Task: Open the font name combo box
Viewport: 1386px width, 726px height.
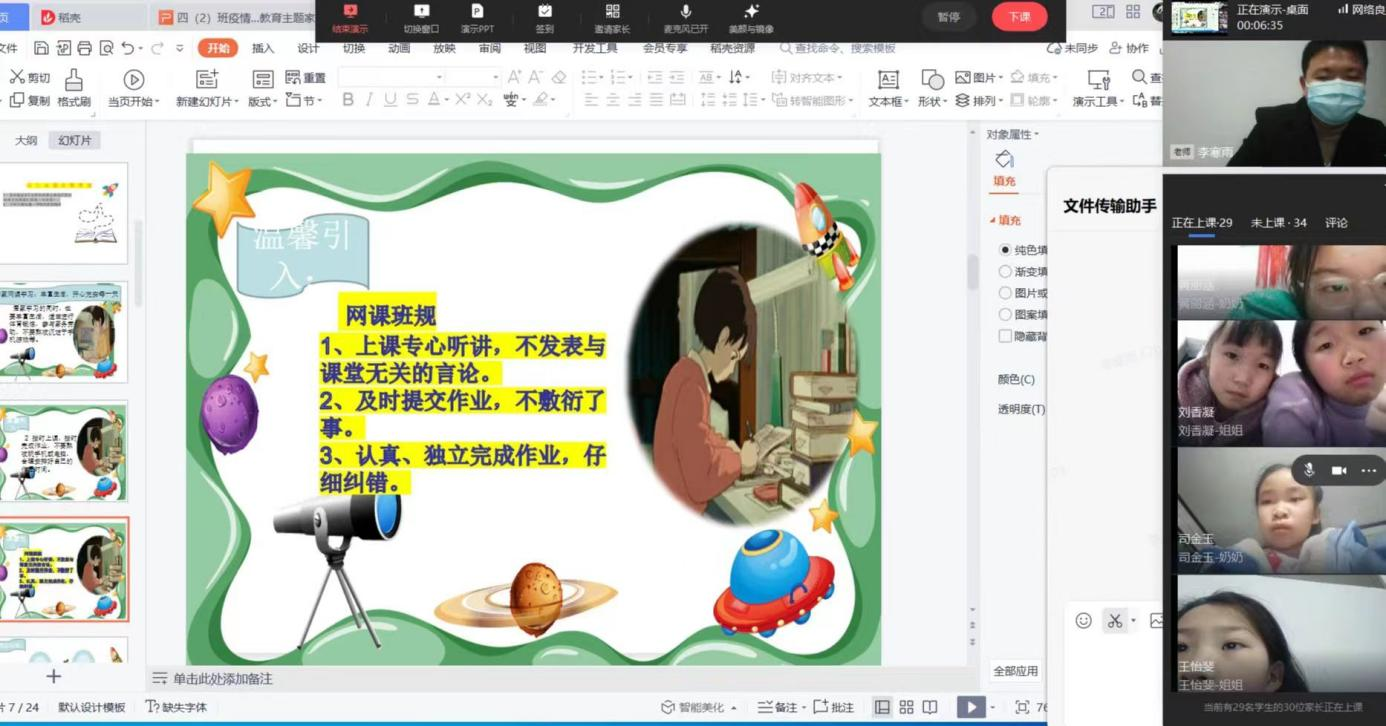Action: pos(391,77)
